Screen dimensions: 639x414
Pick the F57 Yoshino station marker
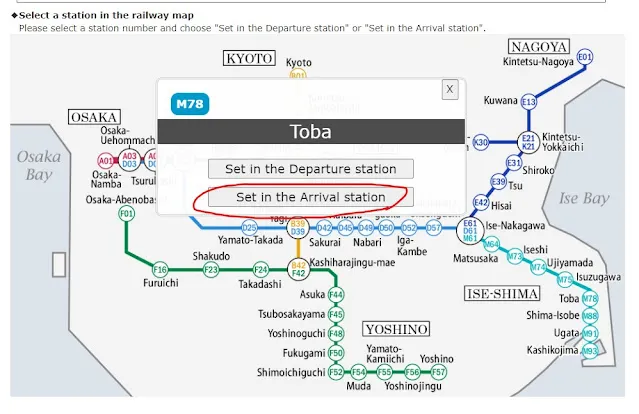(x=438, y=372)
